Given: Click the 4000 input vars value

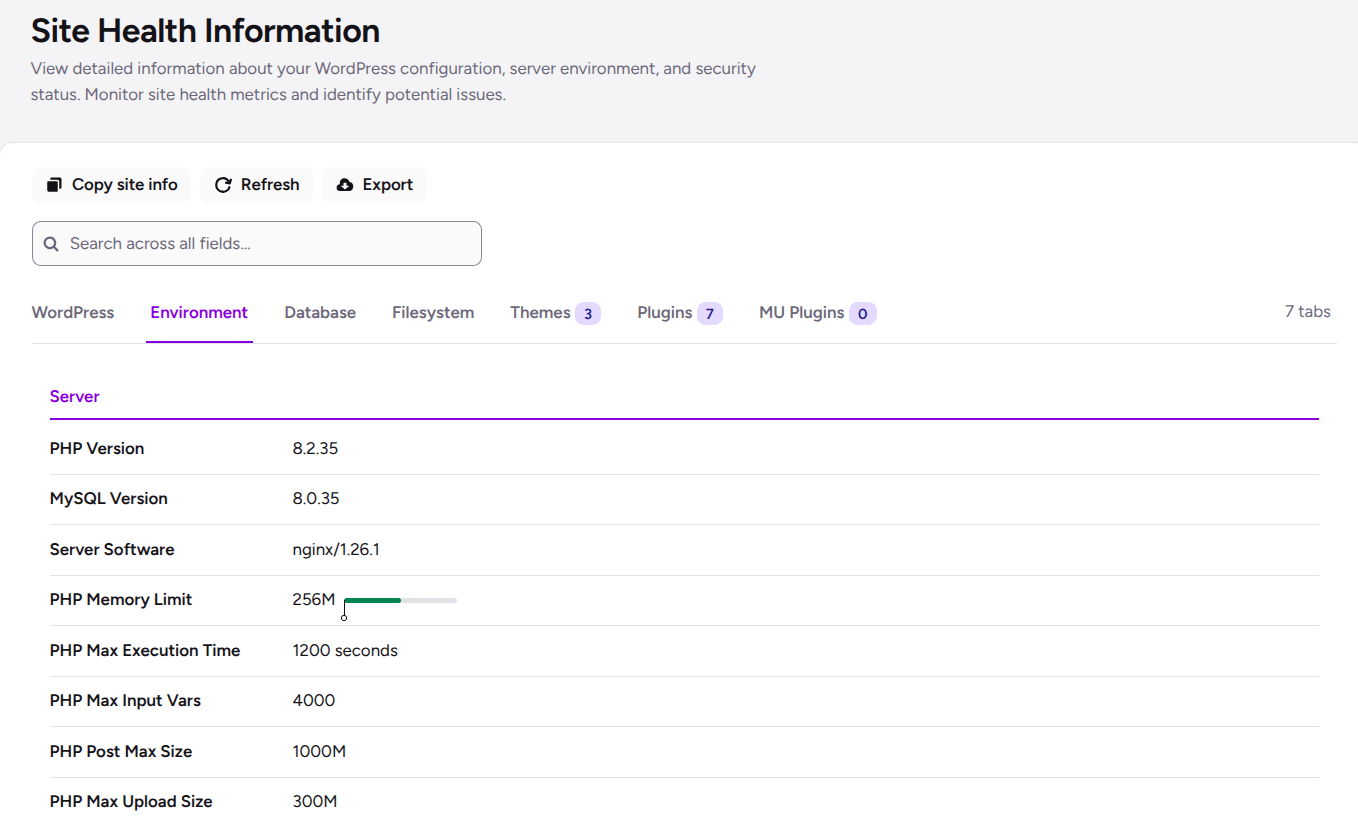Looking at the screenshot, I should [314, 701].
